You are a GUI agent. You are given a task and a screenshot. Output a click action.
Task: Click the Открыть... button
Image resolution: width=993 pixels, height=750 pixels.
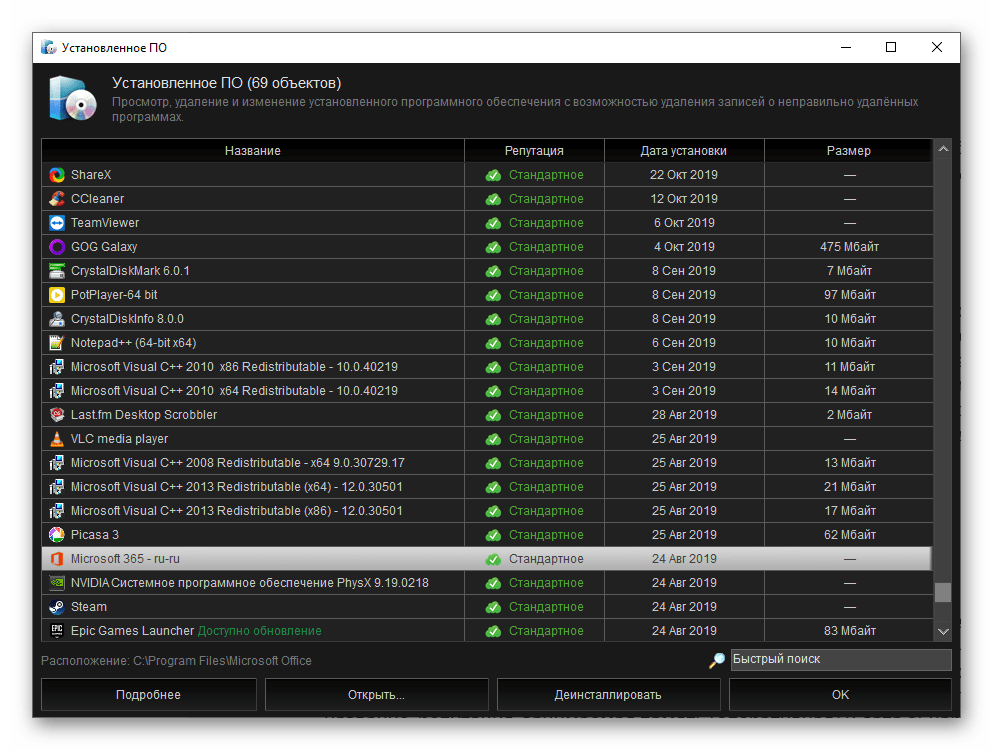(x=377, y=695)
